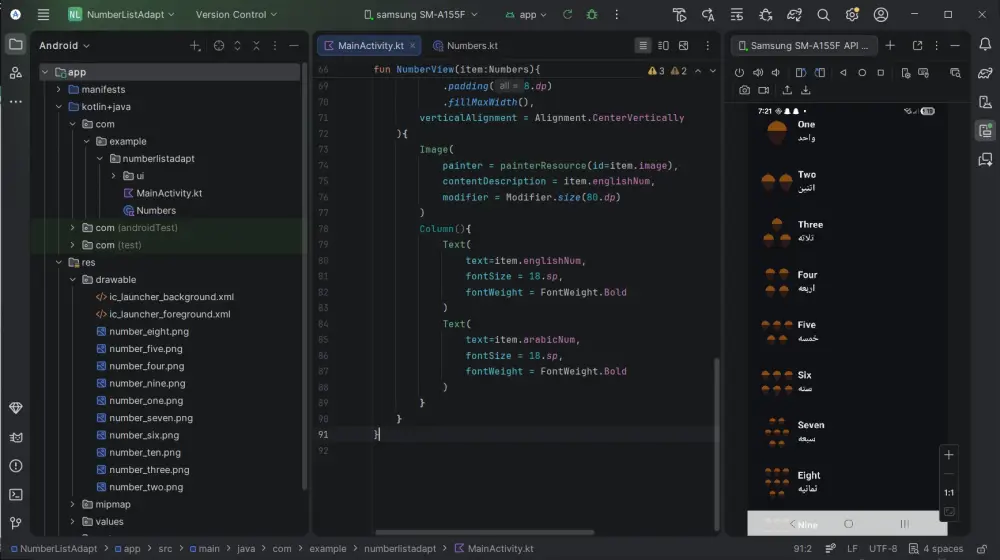Open the main hamburger menu

(43, 14)
